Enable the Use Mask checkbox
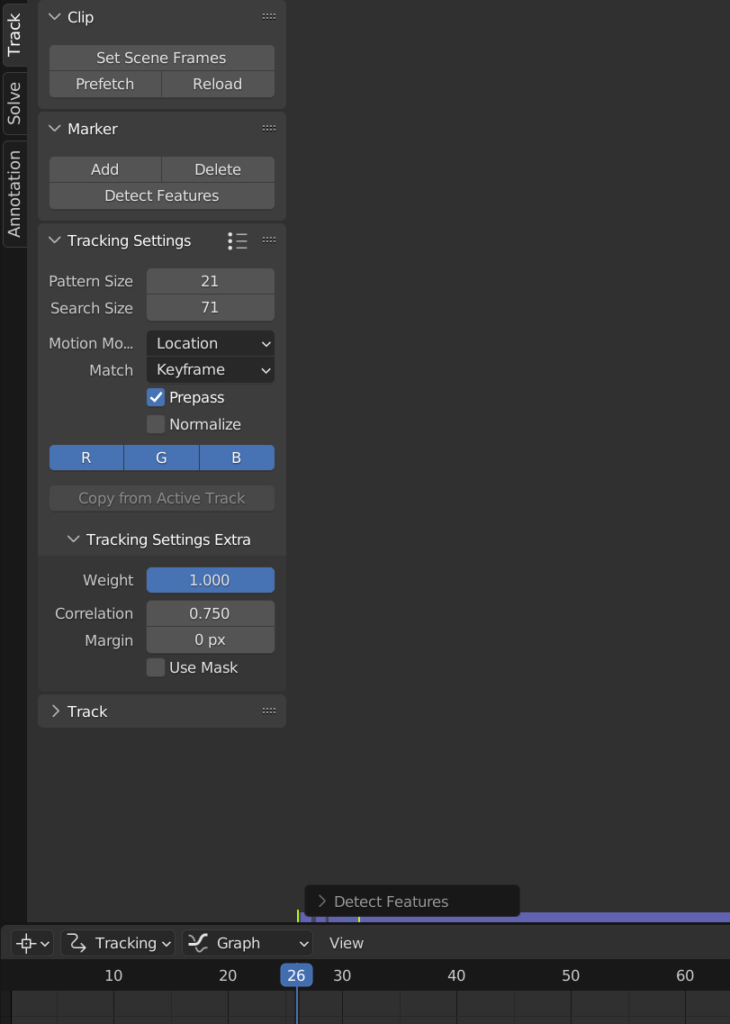This screenshot has height=1024, width=730. (x=155, y=667)
